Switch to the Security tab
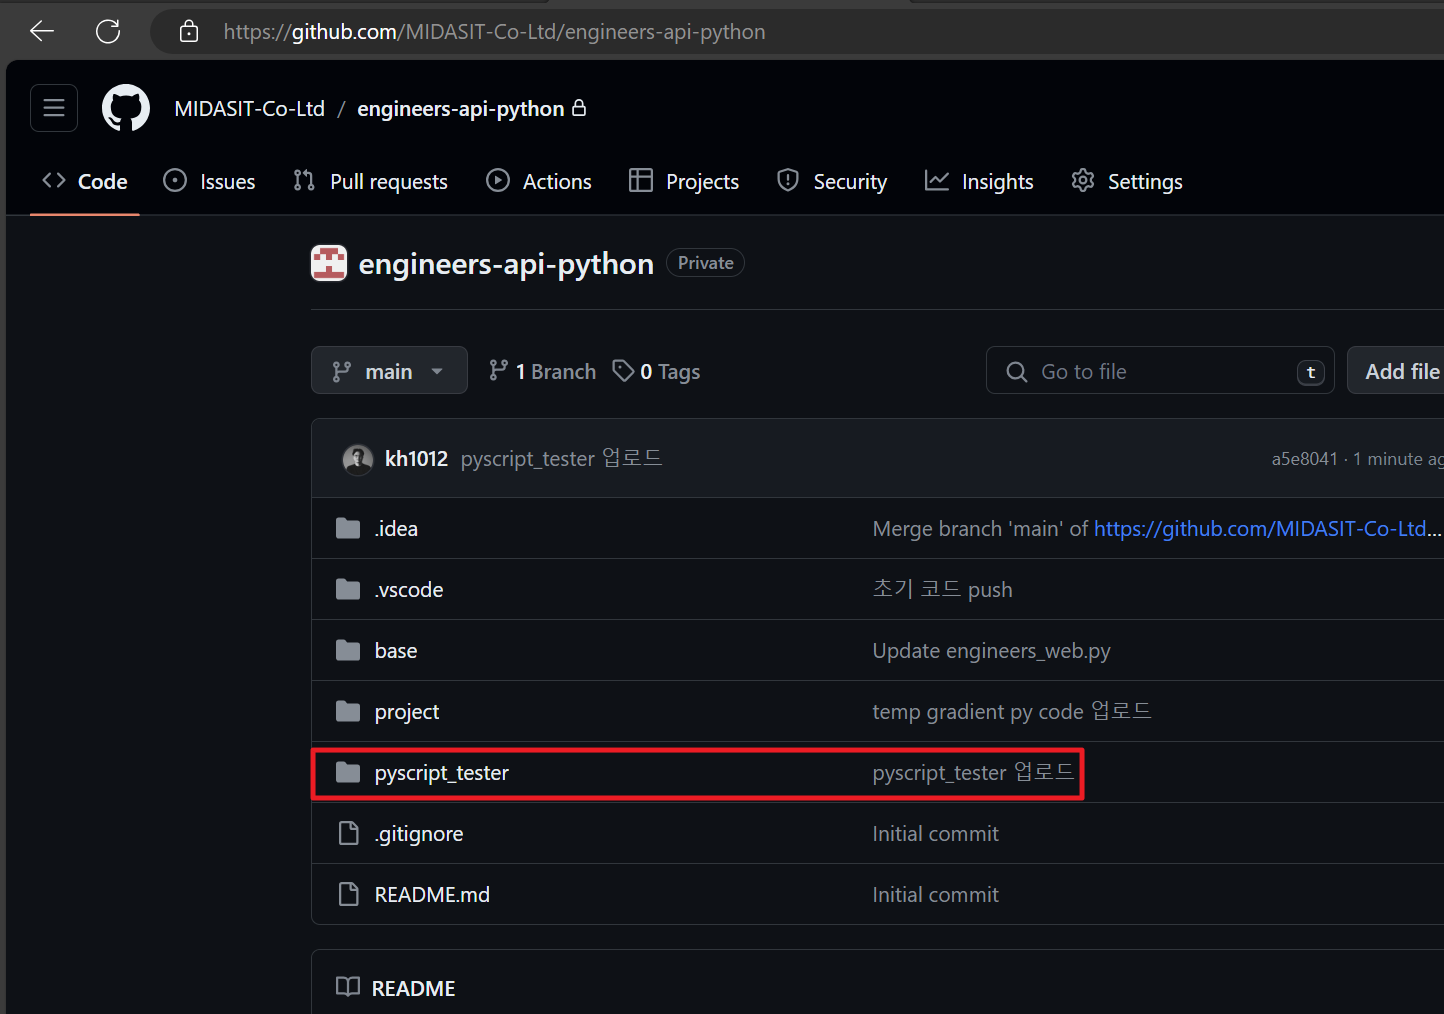 pos(832,181)
